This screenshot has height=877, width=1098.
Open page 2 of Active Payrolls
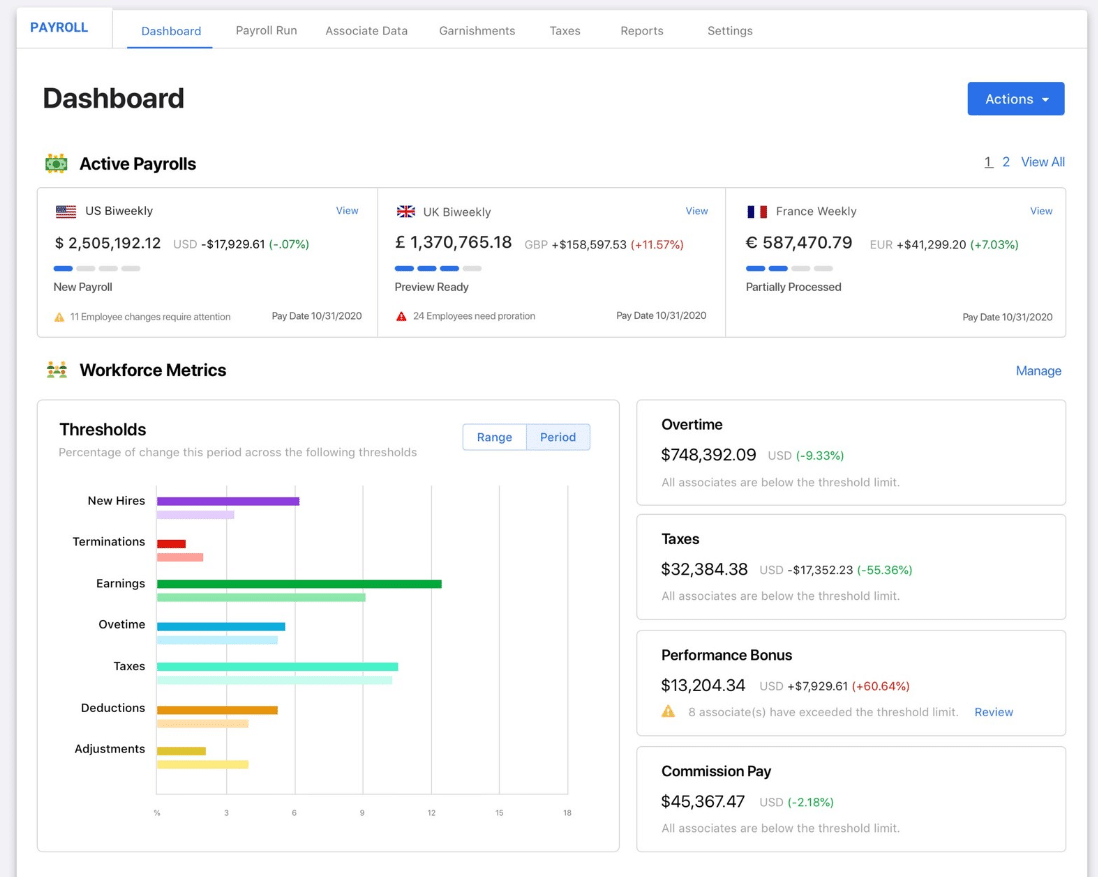coord(1006,161)
